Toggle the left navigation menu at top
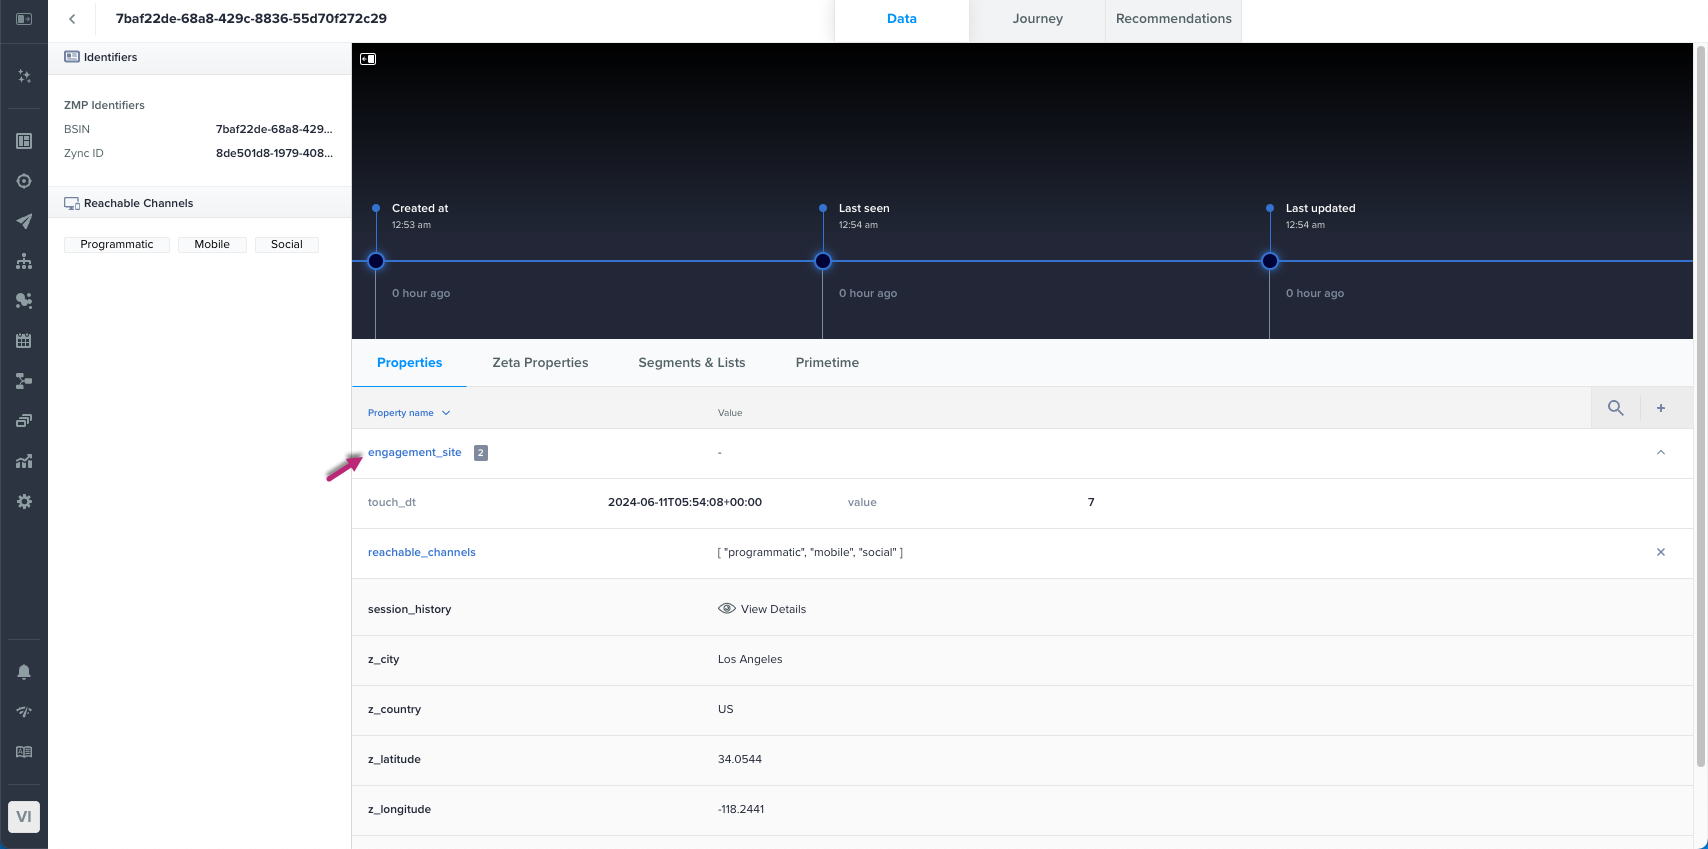The image size is (1708, 849). pos(24,19)
